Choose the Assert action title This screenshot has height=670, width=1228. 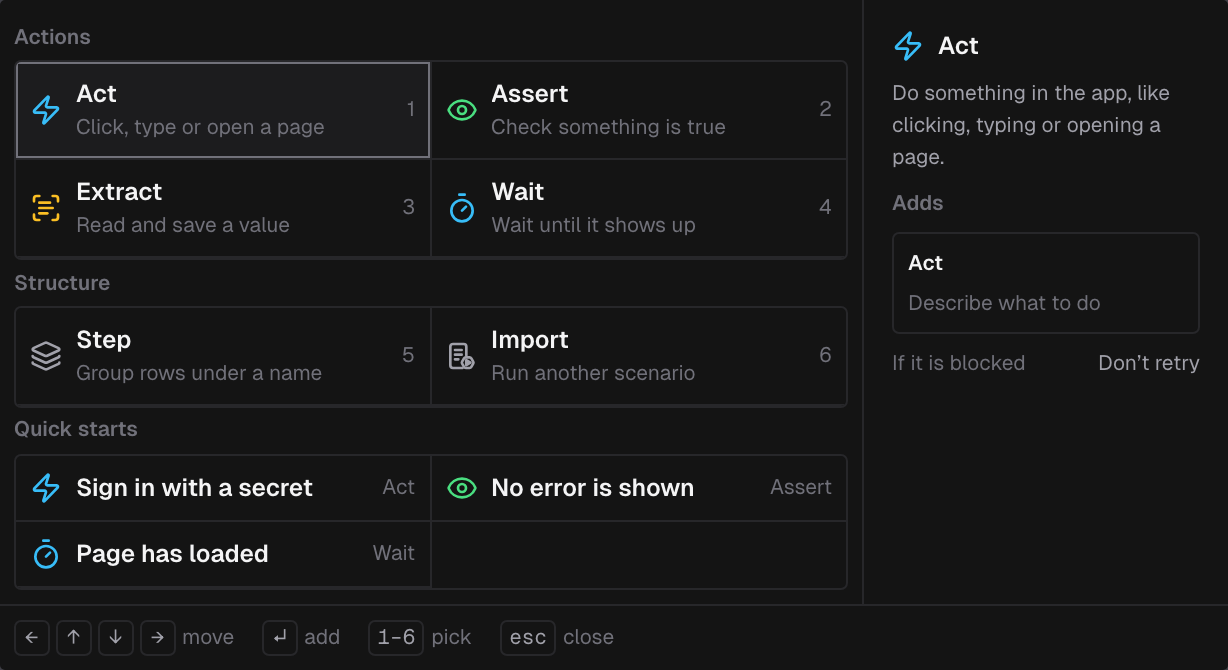530,94
